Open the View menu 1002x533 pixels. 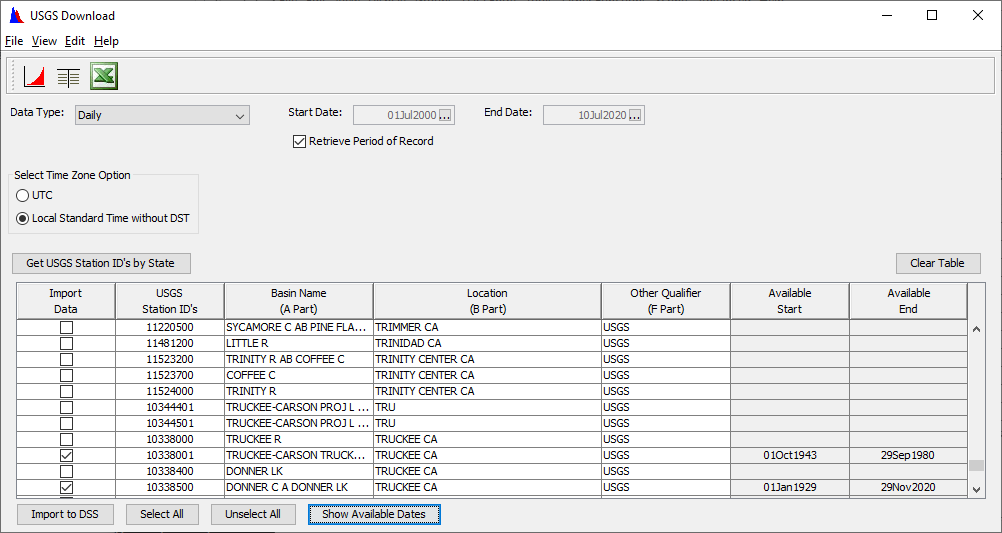tap(44, 41)
